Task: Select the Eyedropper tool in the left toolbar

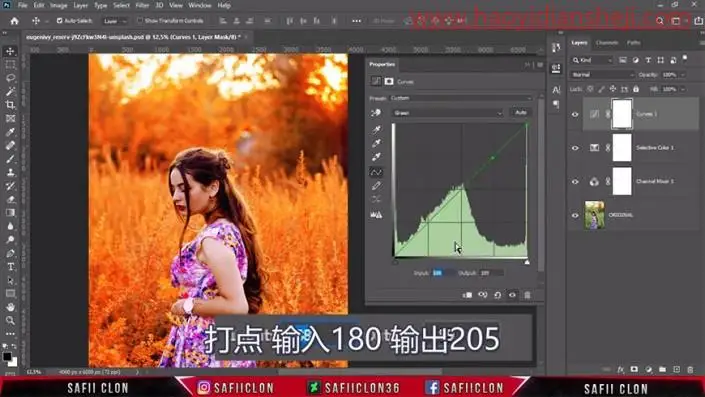Action: coord(10,132)
